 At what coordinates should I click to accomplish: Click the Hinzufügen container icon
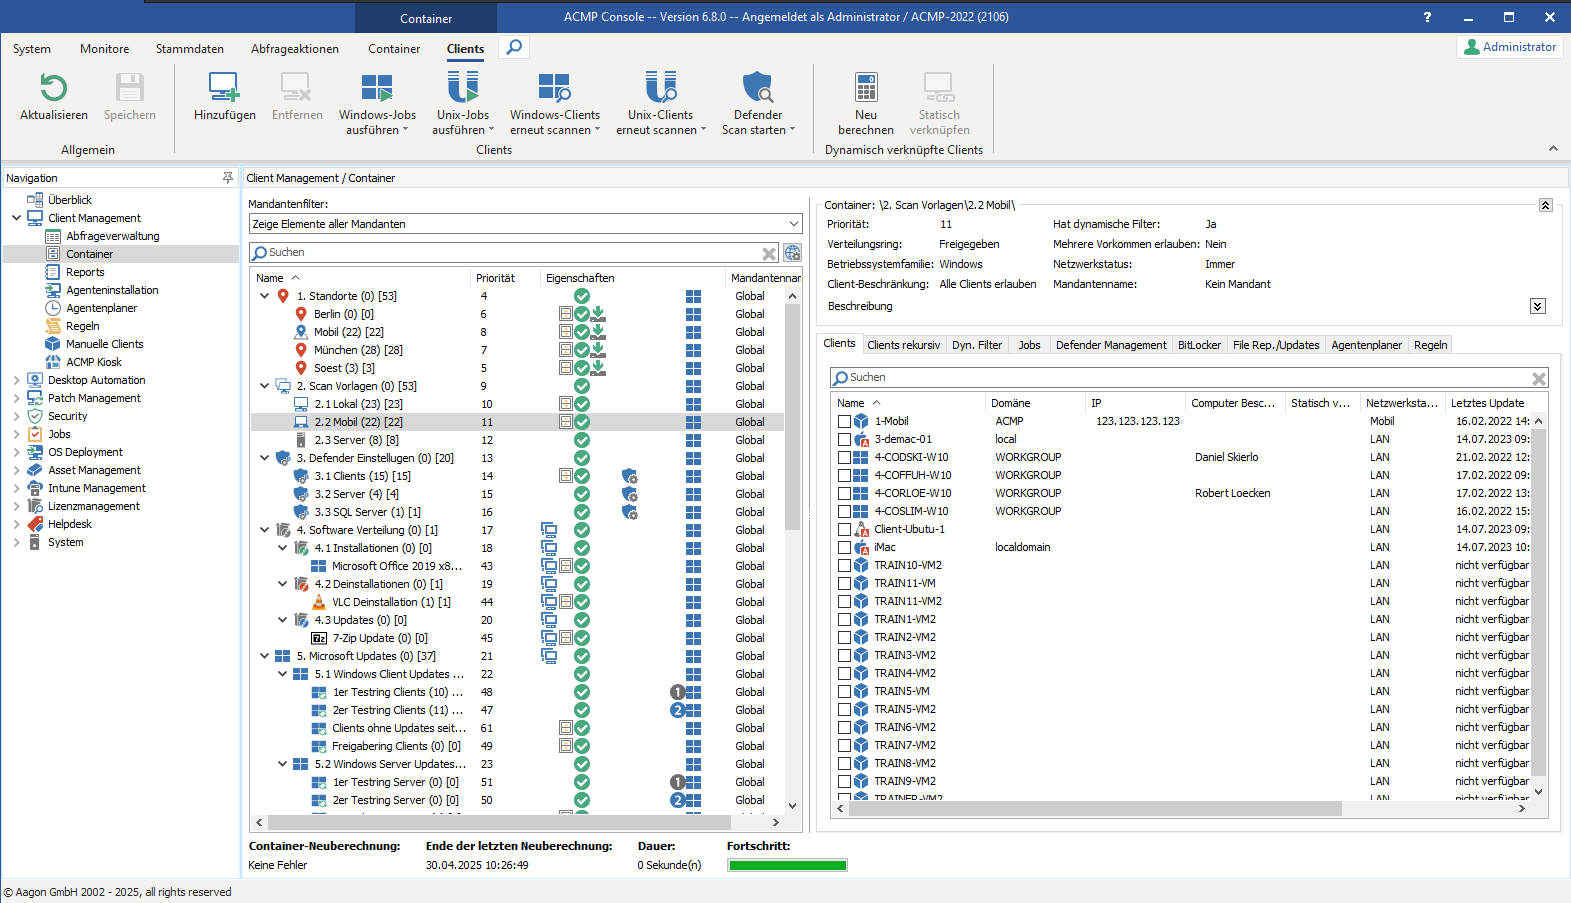224,88
